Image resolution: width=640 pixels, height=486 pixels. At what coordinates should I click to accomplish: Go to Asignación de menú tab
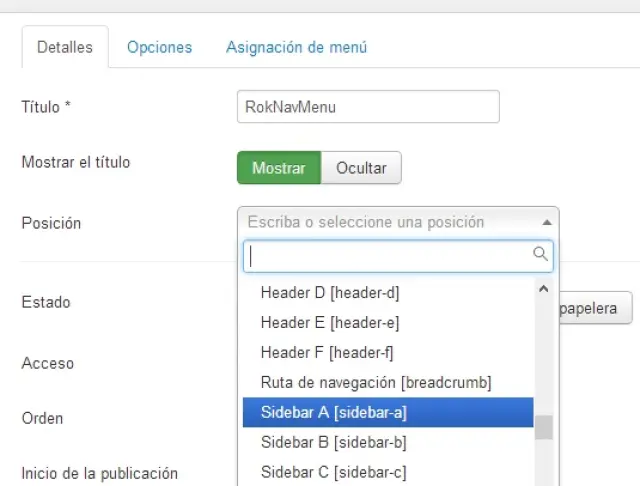[x=296, y=47]
